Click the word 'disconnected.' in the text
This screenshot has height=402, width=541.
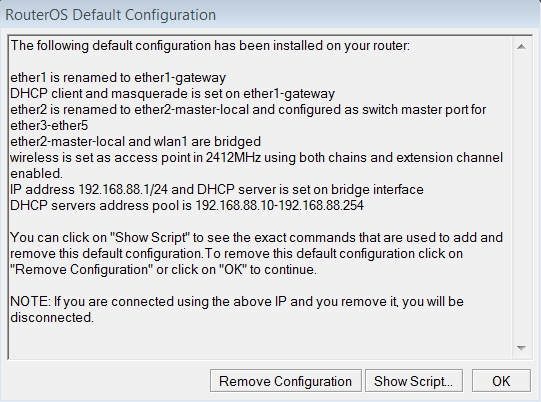coord(52,317)
